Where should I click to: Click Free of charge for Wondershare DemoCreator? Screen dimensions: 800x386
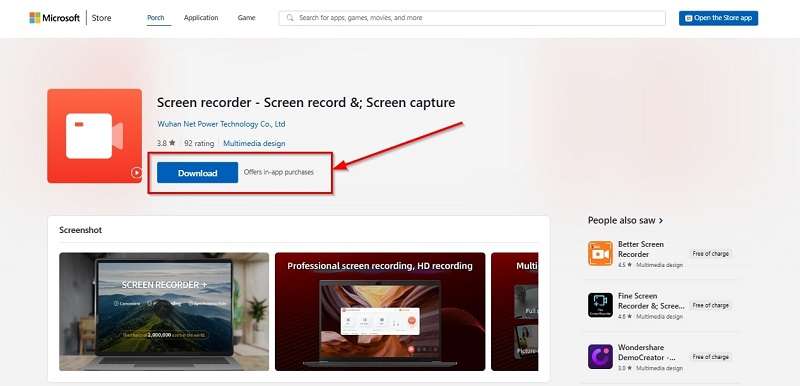click(x=710, y=357)
